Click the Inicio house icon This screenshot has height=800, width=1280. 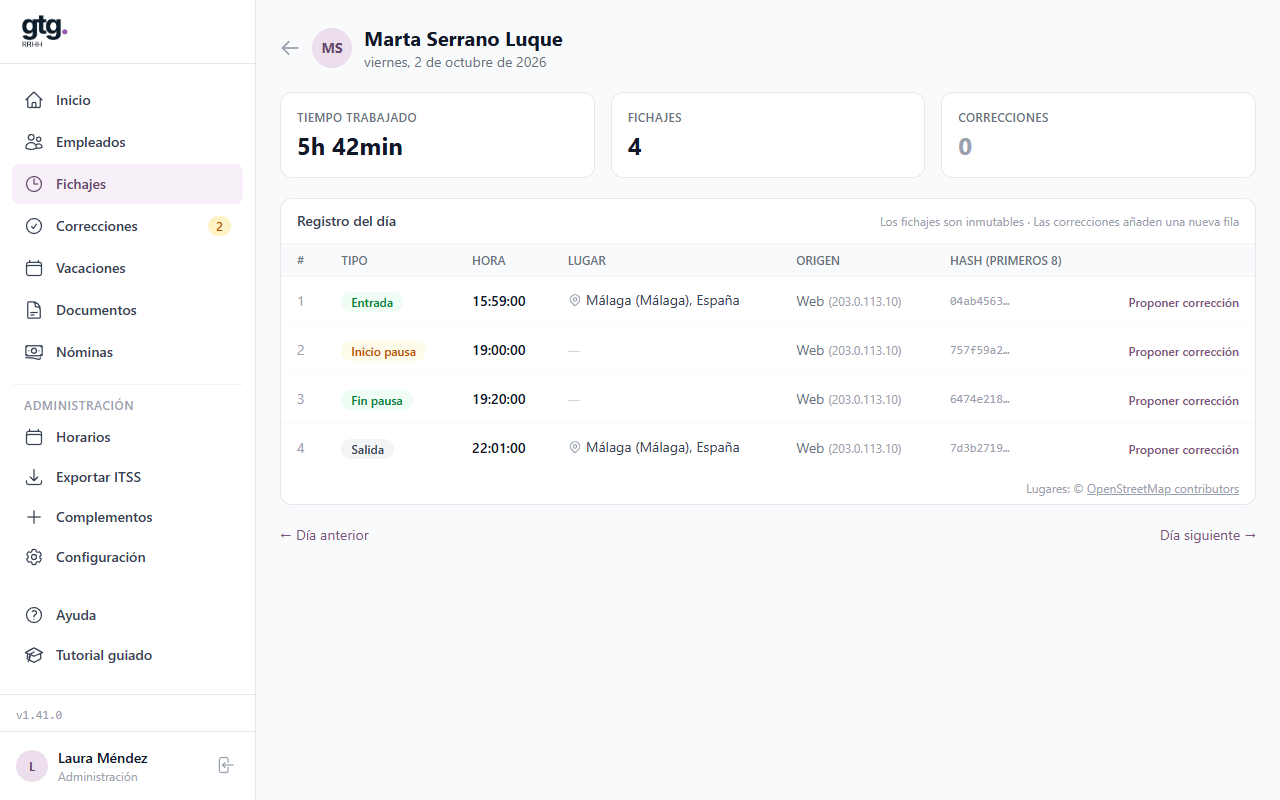[34, 100]
